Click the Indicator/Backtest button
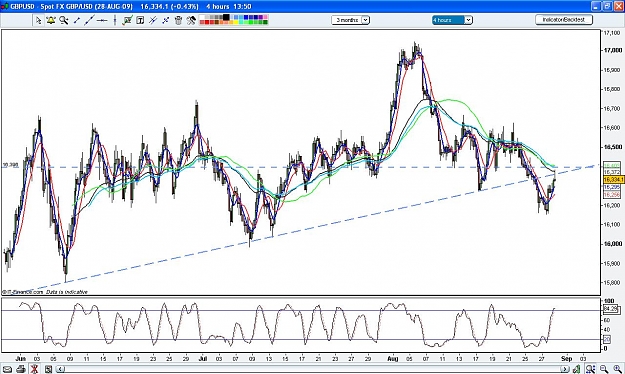This screenshot has height=374, width=625. [x=564, y=20]
